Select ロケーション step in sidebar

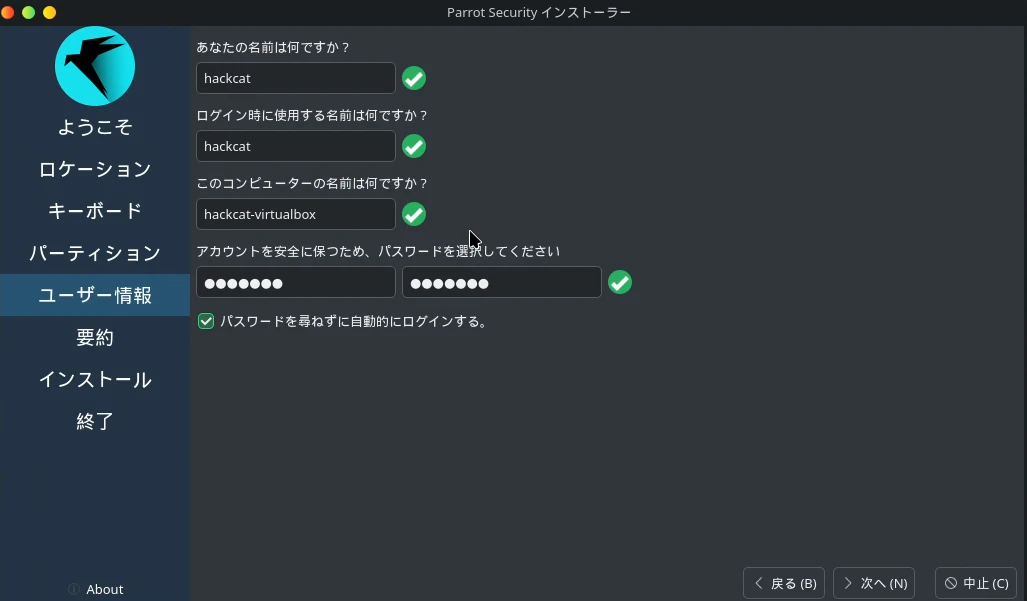coord(95,169)
